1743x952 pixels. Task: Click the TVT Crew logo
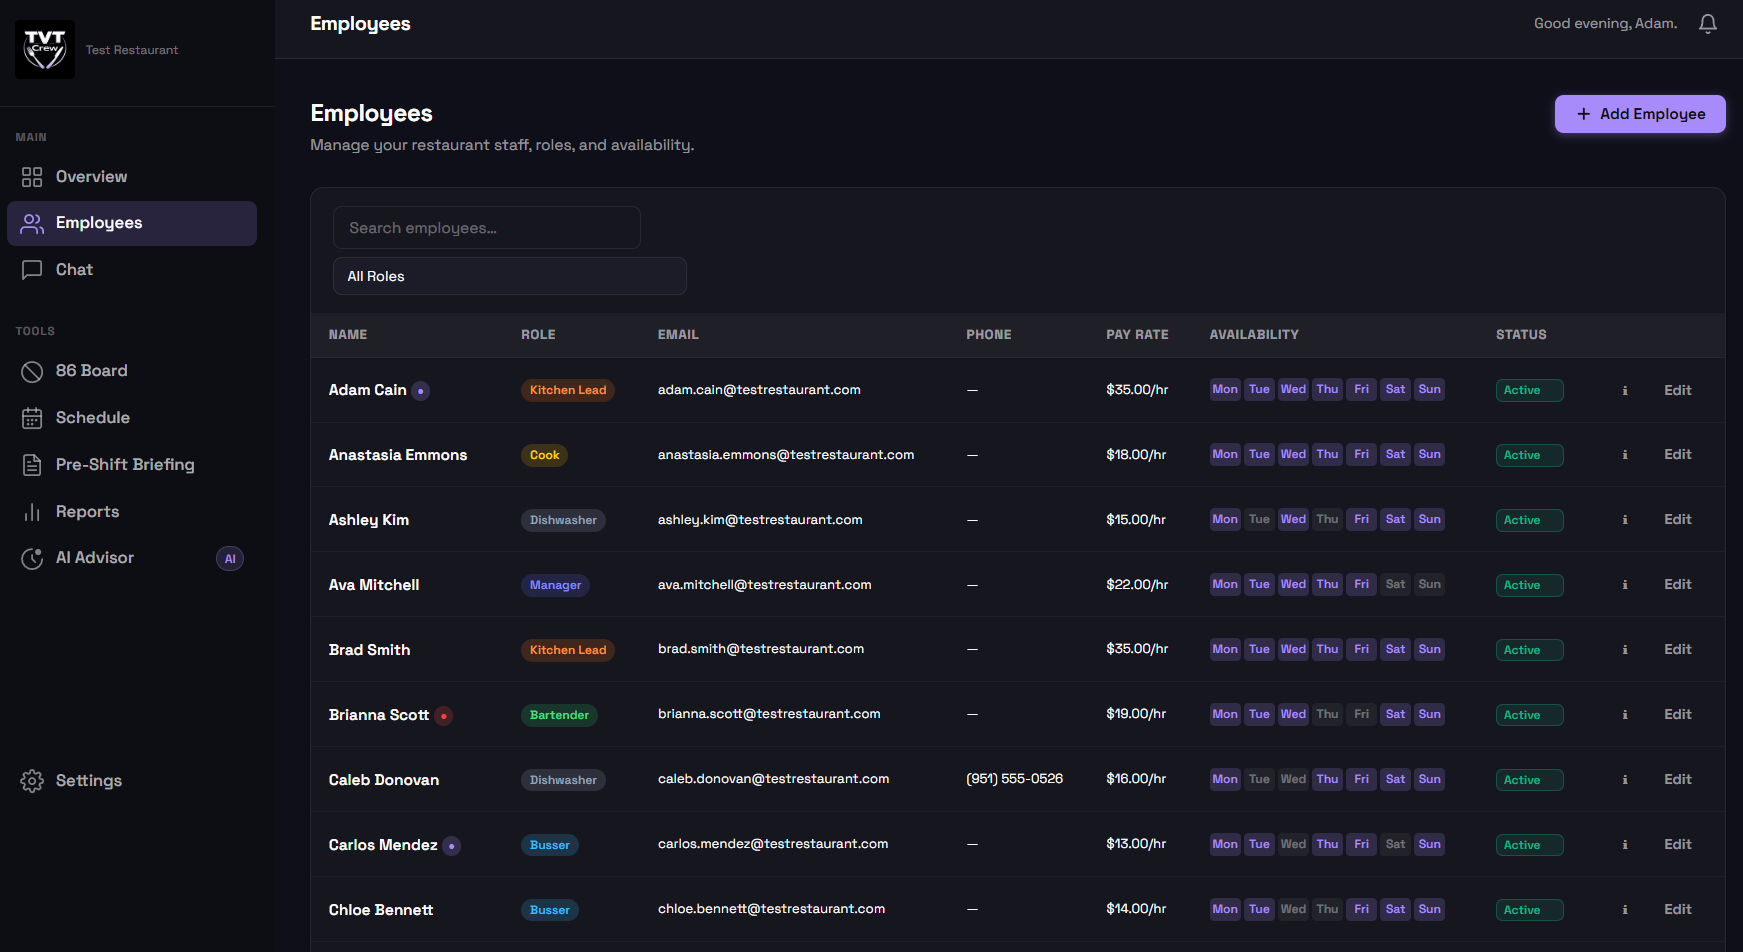coord(45,49)
